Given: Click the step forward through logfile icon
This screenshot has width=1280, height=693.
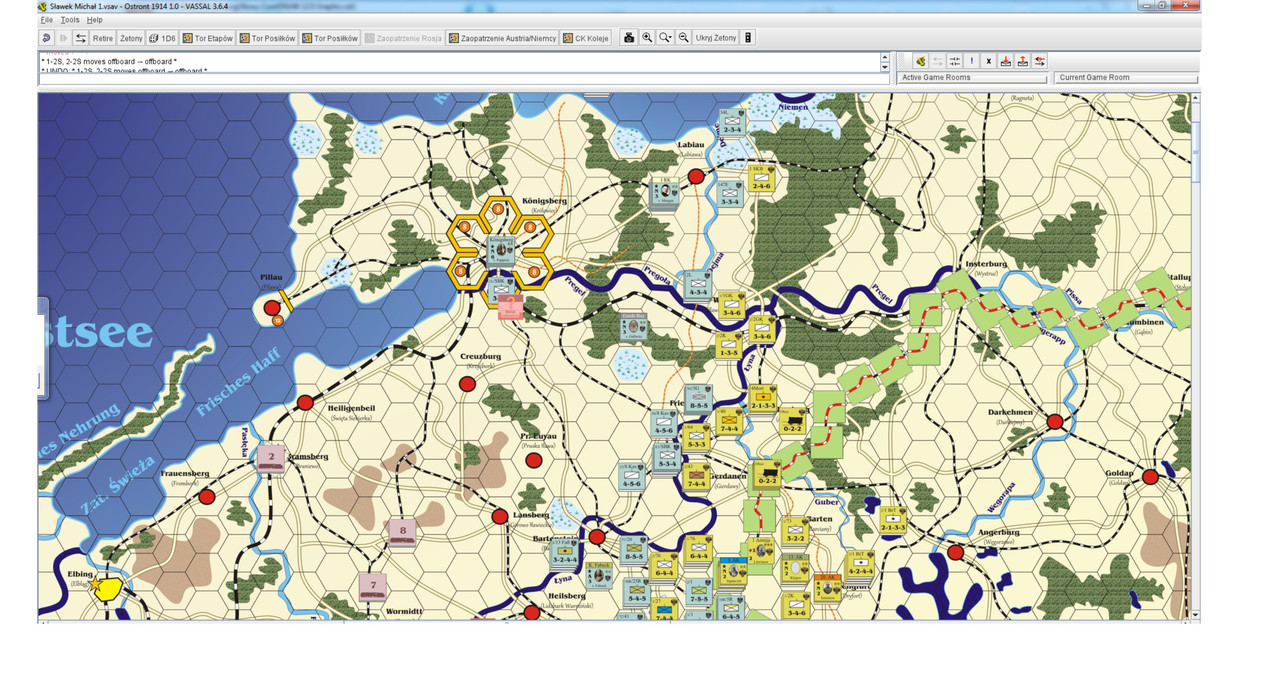Looking at the screenshot, I should point(63,38).
